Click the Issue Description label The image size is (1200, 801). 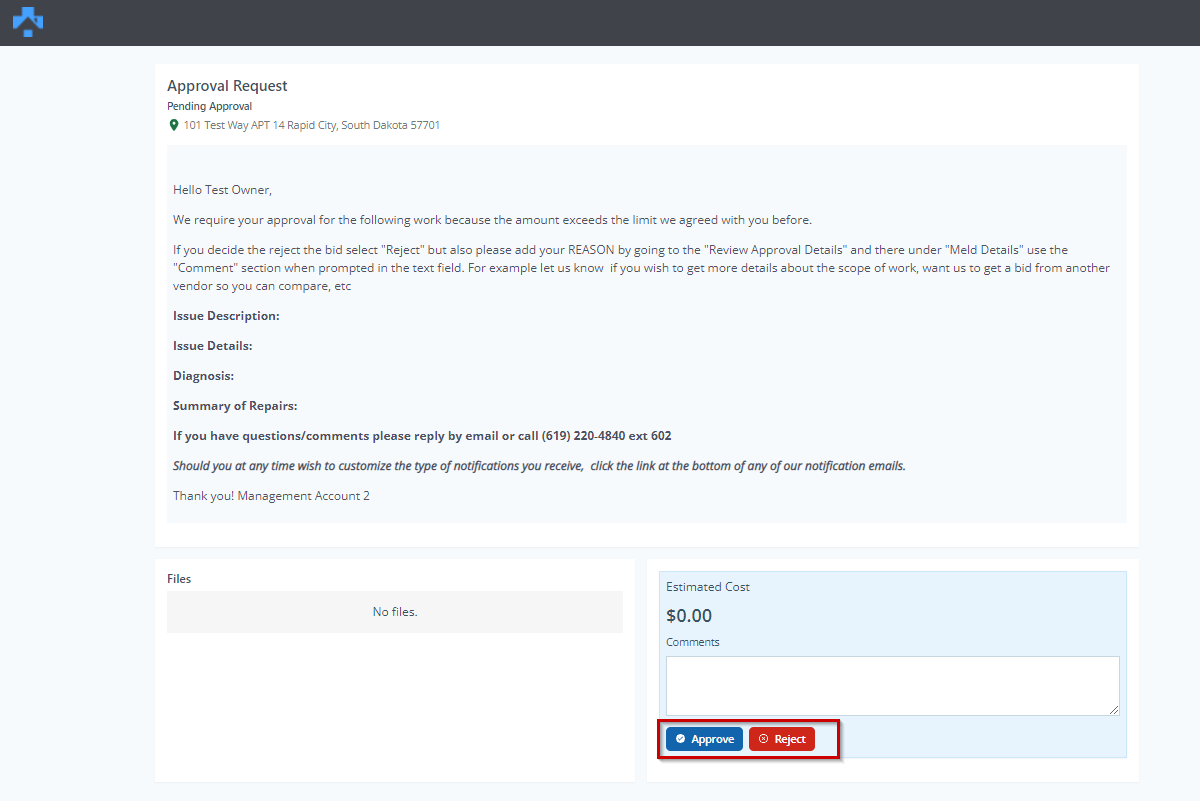pos(226,316)
